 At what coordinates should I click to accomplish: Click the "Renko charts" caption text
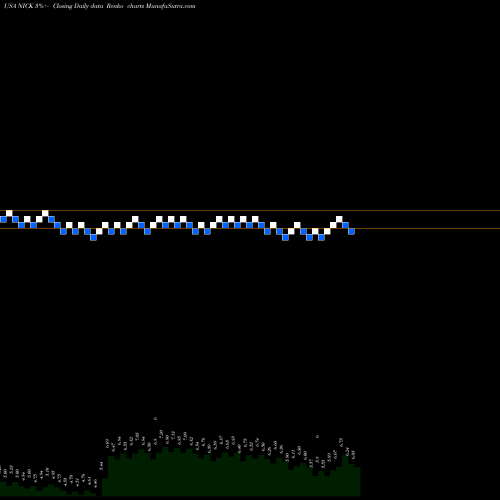(126, 6)
